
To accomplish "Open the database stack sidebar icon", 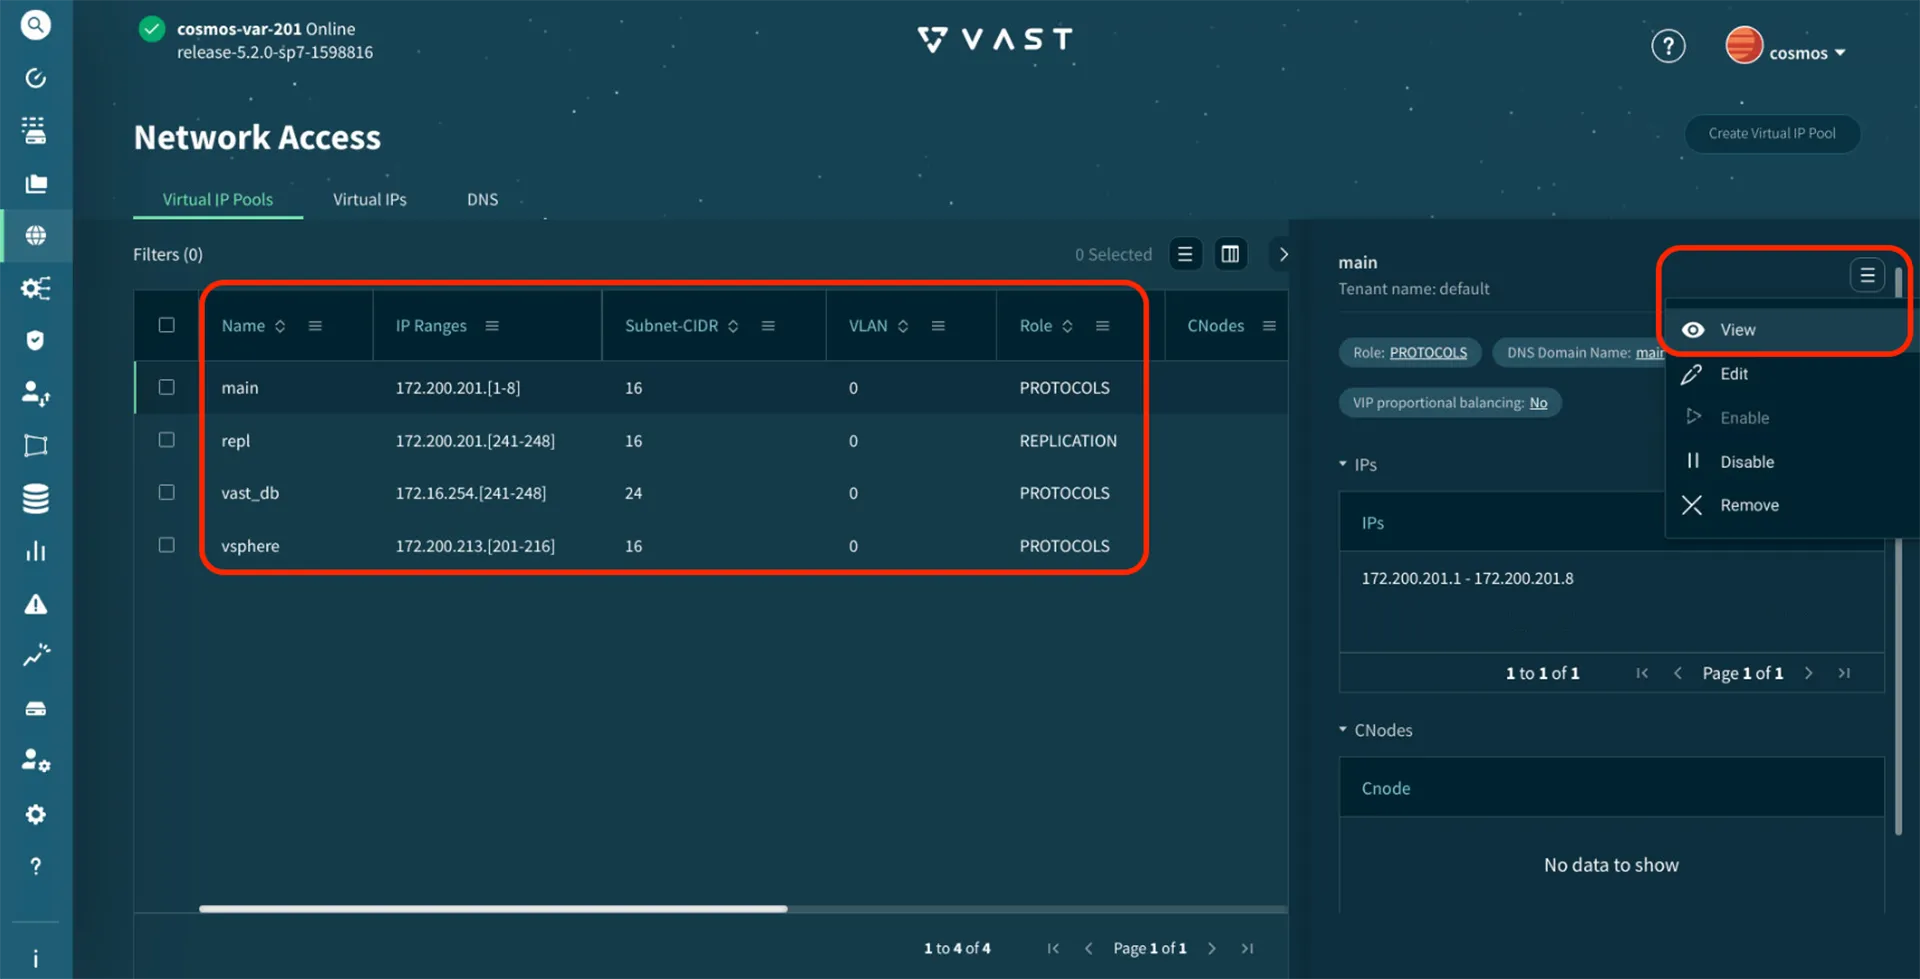I will (36, 498).
